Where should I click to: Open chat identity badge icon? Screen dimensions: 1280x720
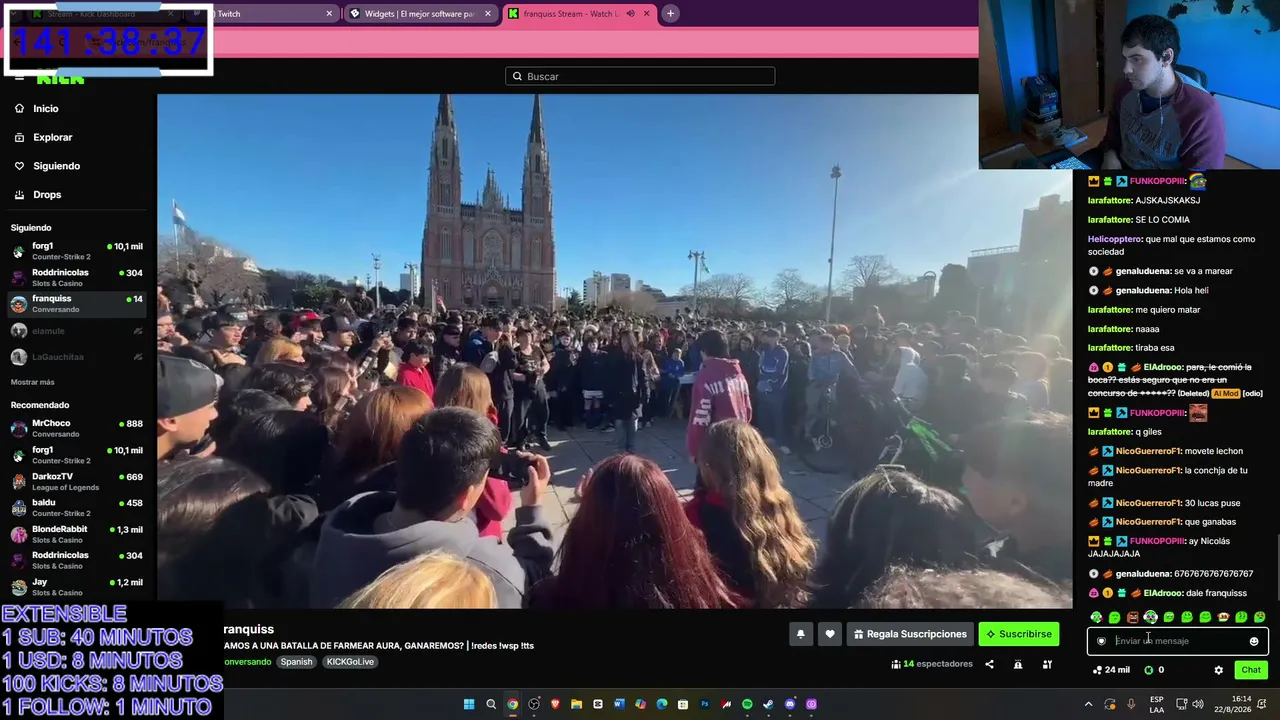click(1101, 641)
